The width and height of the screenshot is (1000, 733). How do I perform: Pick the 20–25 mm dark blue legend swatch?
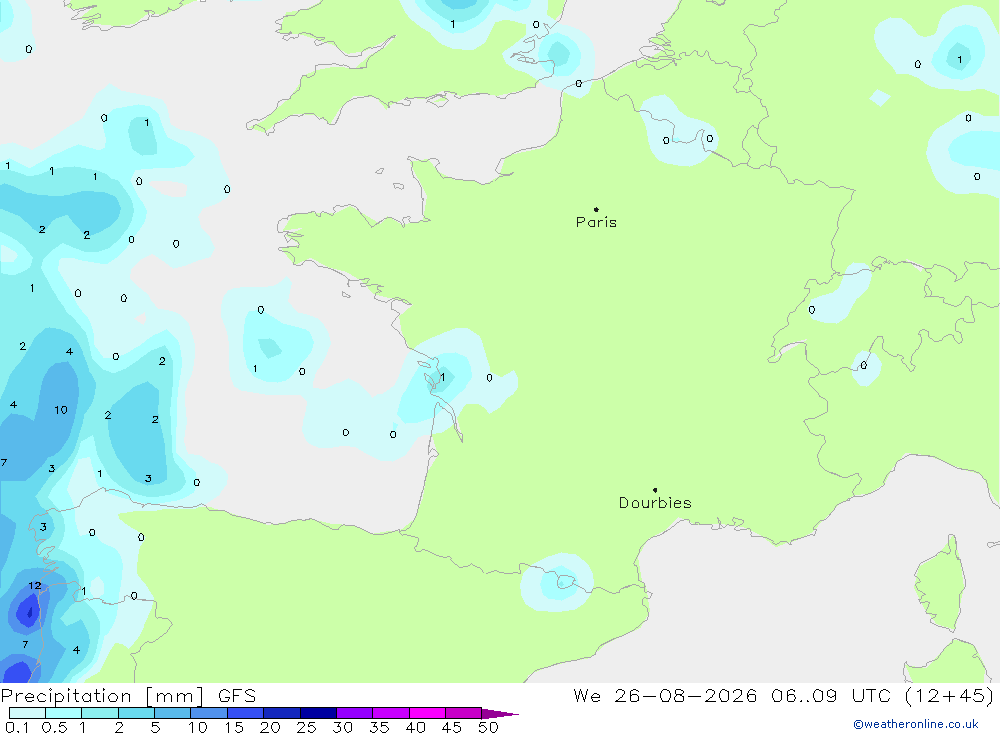click(281, 713)
